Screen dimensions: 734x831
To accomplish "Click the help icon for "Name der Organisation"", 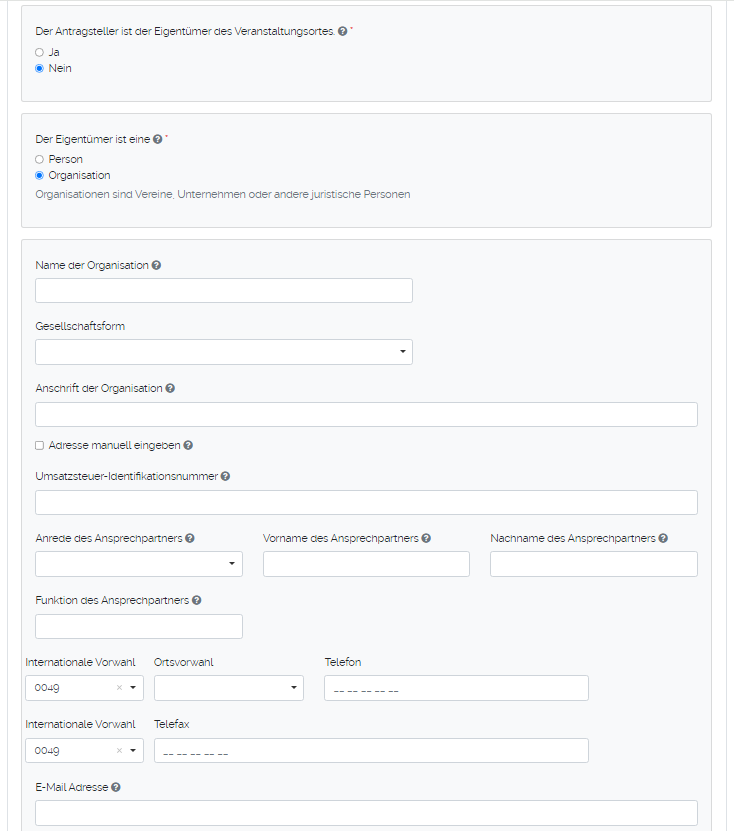I will 157,264.
